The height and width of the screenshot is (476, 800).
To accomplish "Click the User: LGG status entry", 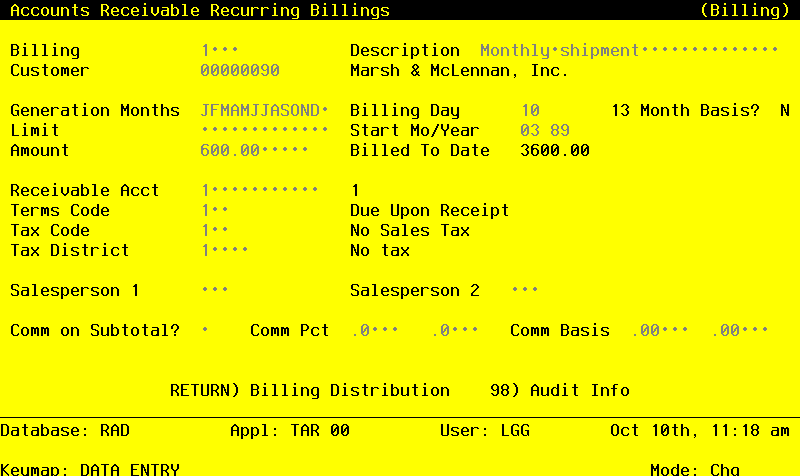I will click(485, 430).
